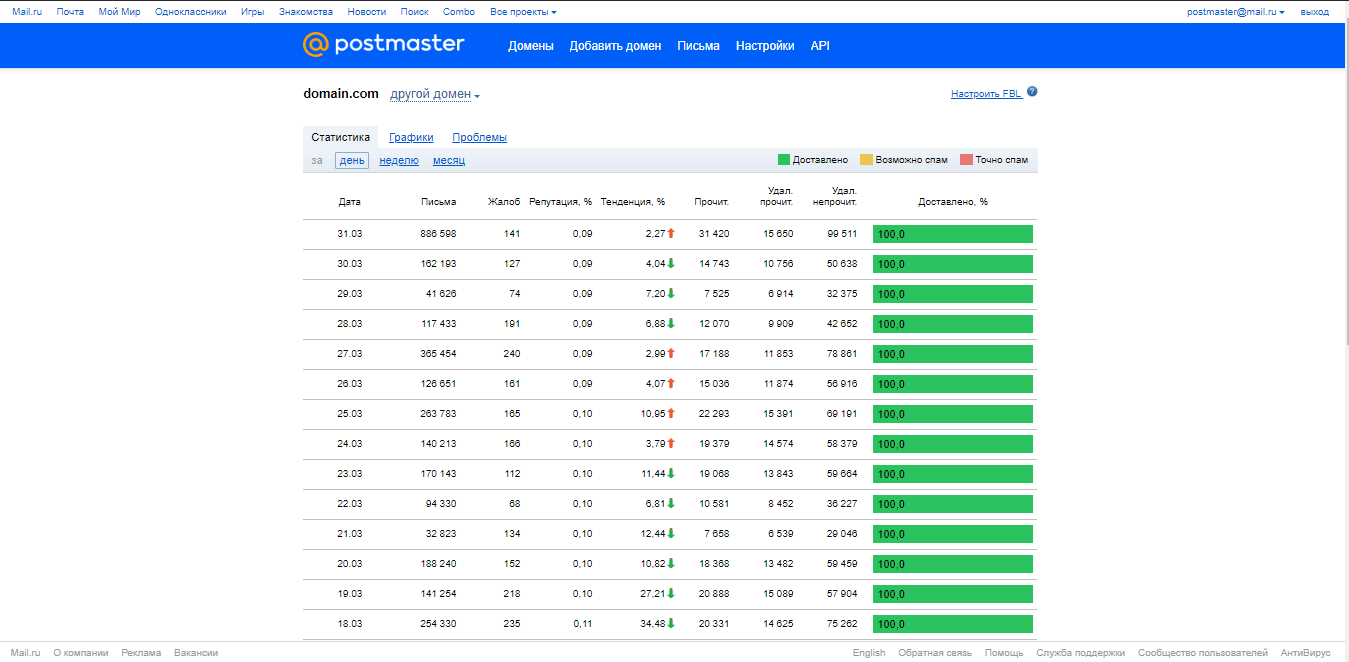
Task: Click the Postmaster logo icon
Action: coord(316,45)
